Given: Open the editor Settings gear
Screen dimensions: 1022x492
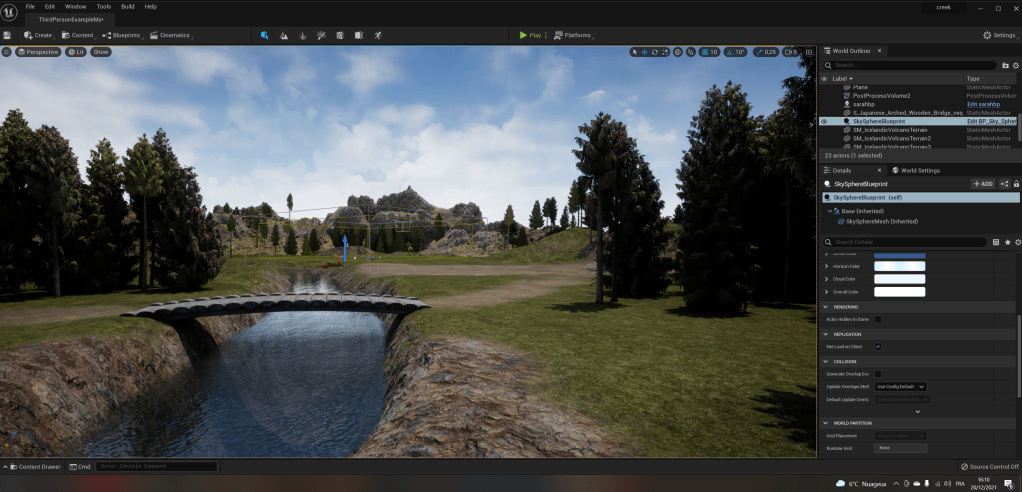Looking at the screenshot, I should [x=999, y=35].
